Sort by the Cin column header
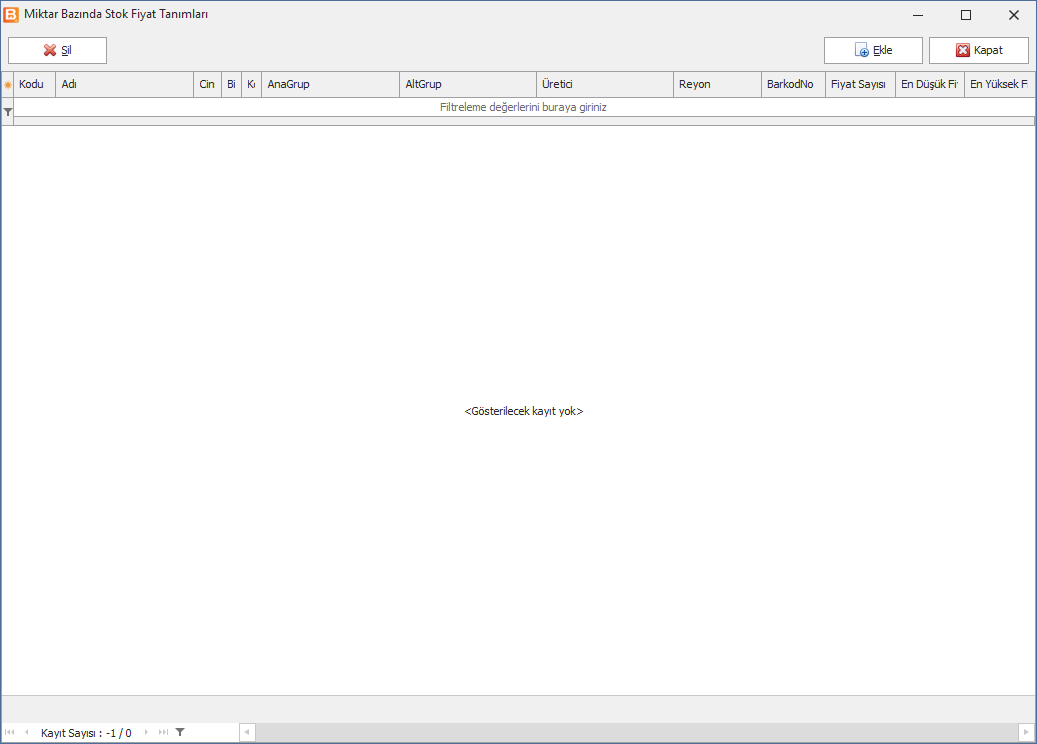The height and width of the screenshot is (744, 1037). click(x=207, y=85)
